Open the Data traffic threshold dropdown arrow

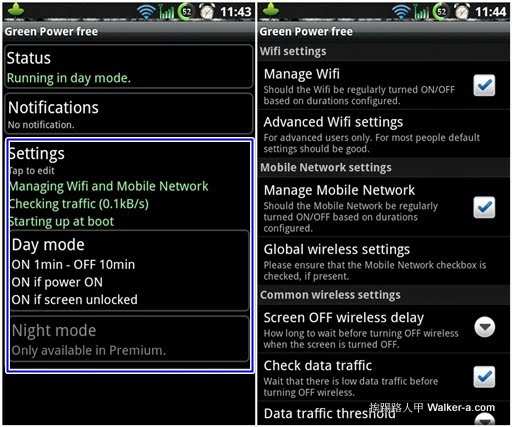point(485,419)
